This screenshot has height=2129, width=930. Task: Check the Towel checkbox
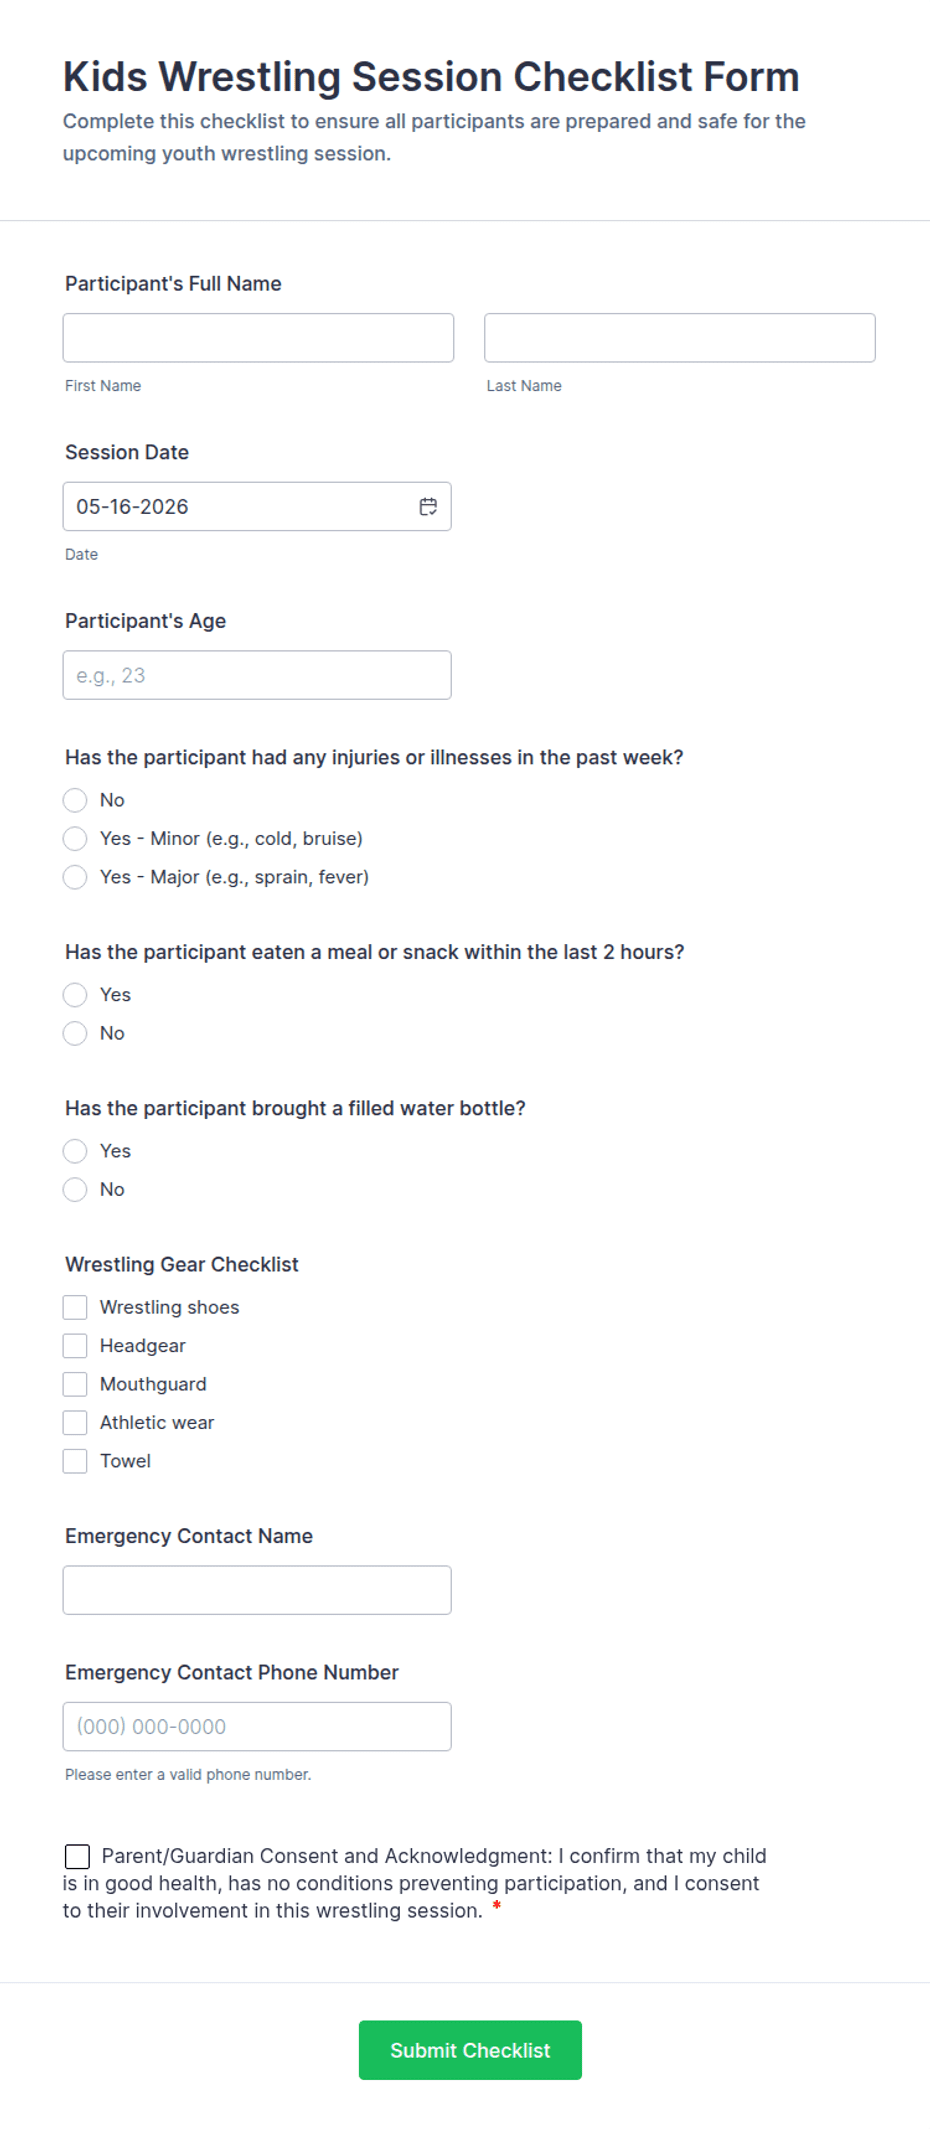pos(75,1461)
